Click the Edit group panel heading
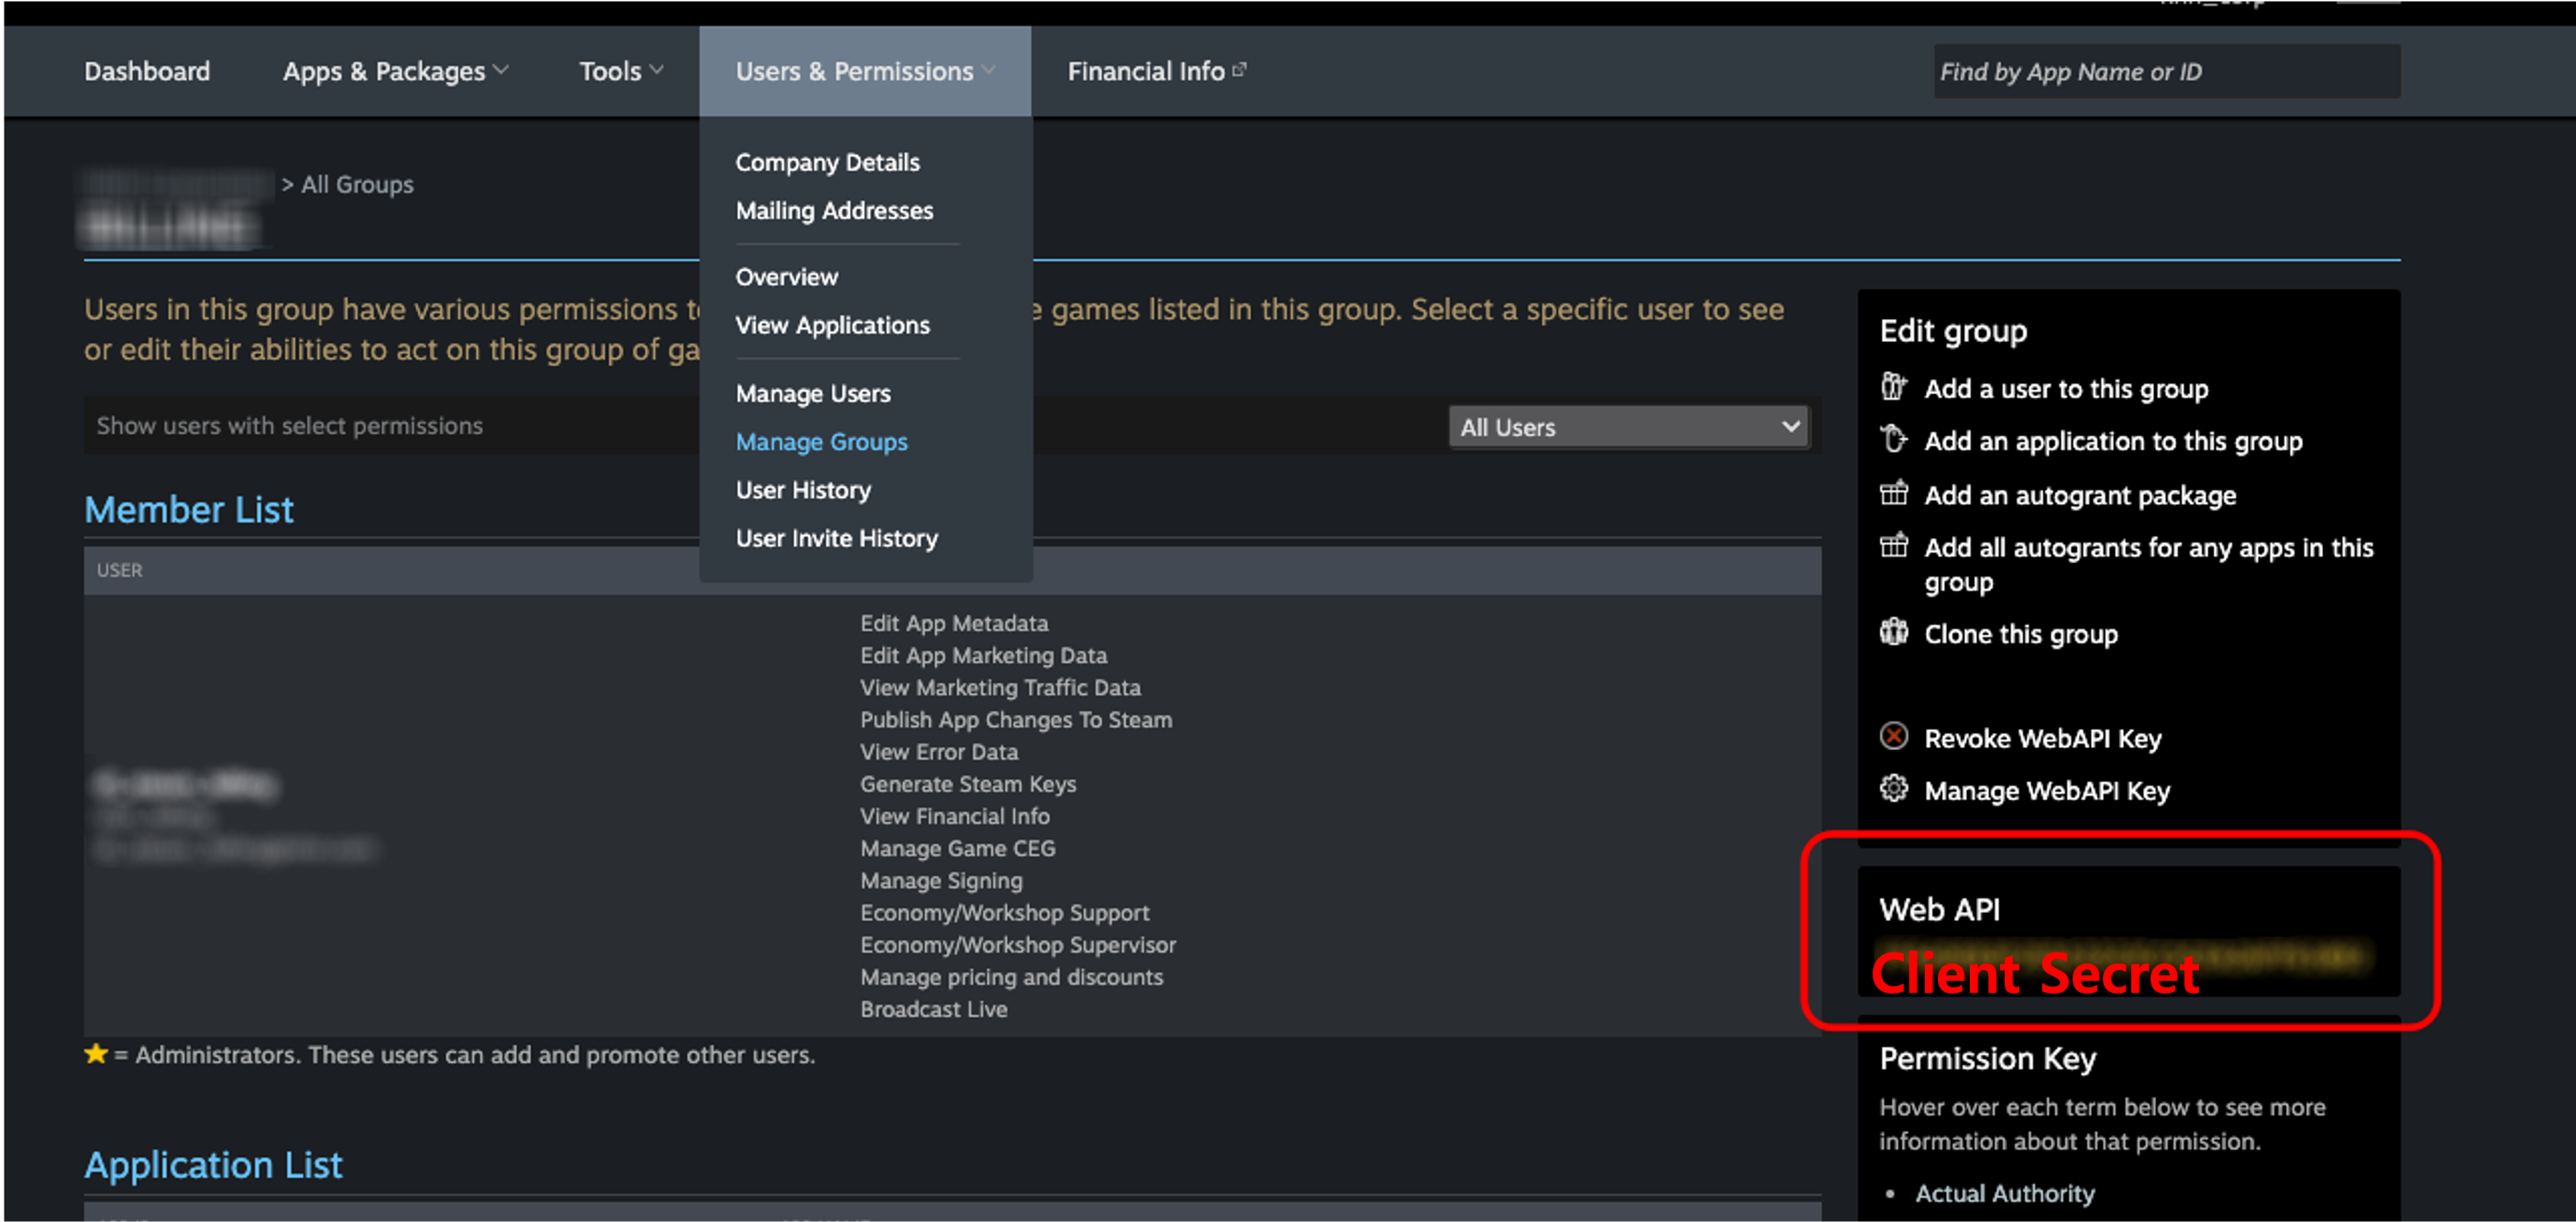 (1953, 331)
